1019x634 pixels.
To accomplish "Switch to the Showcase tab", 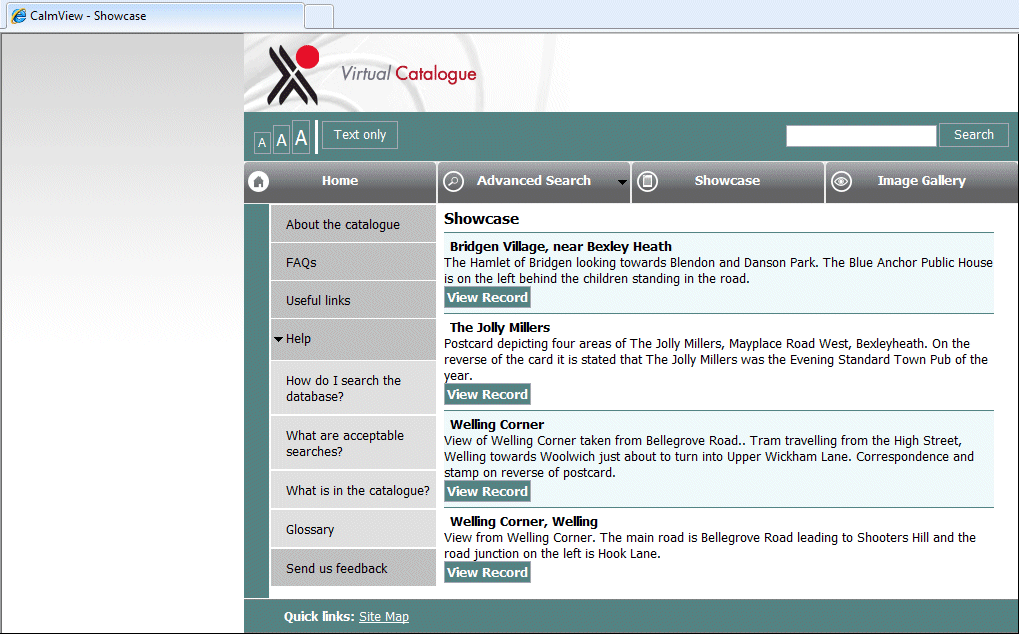I will (727, 181).
